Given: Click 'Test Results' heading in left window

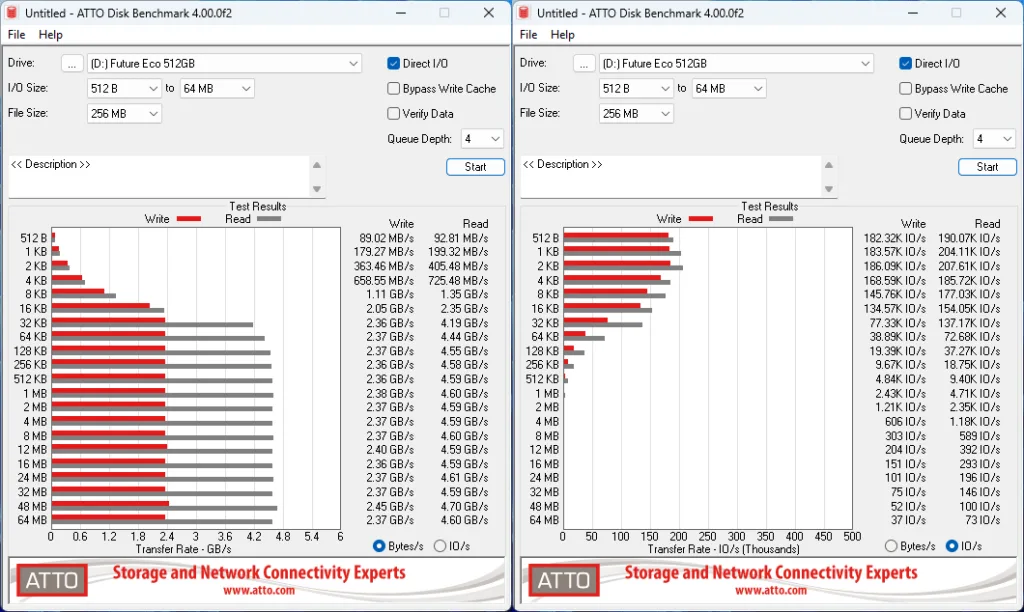Looking at the screenshot, I should click(x=257, y=206).
